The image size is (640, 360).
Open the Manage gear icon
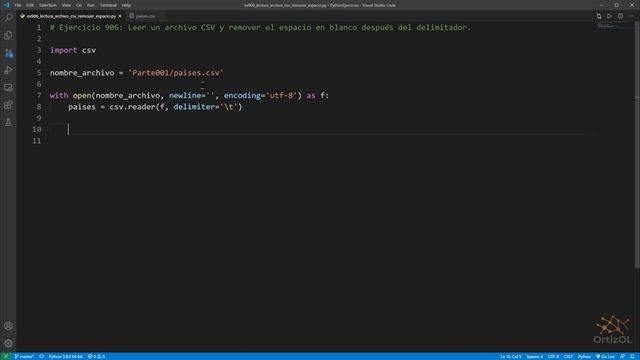8,343
